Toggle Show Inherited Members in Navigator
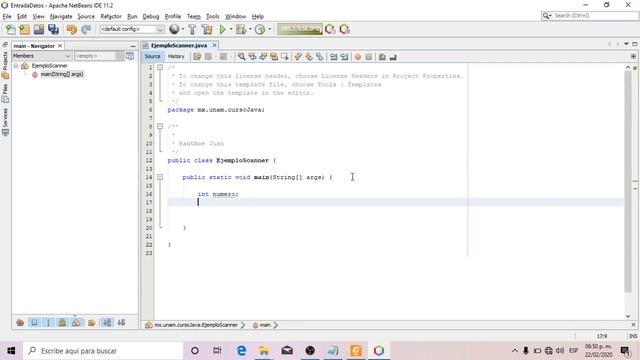Screen dimensions: 640x360 point(20,322)
